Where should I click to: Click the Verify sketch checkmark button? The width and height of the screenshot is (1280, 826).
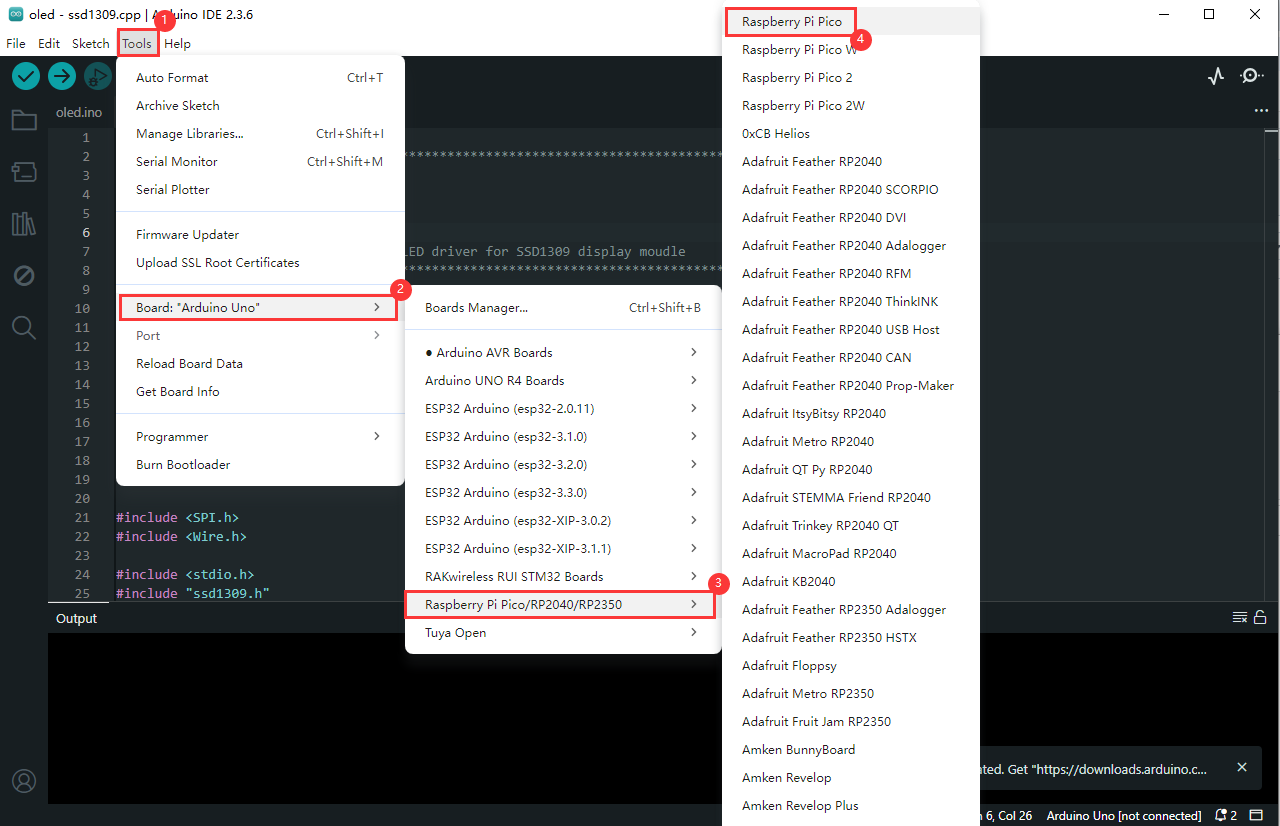click(26, 76)
